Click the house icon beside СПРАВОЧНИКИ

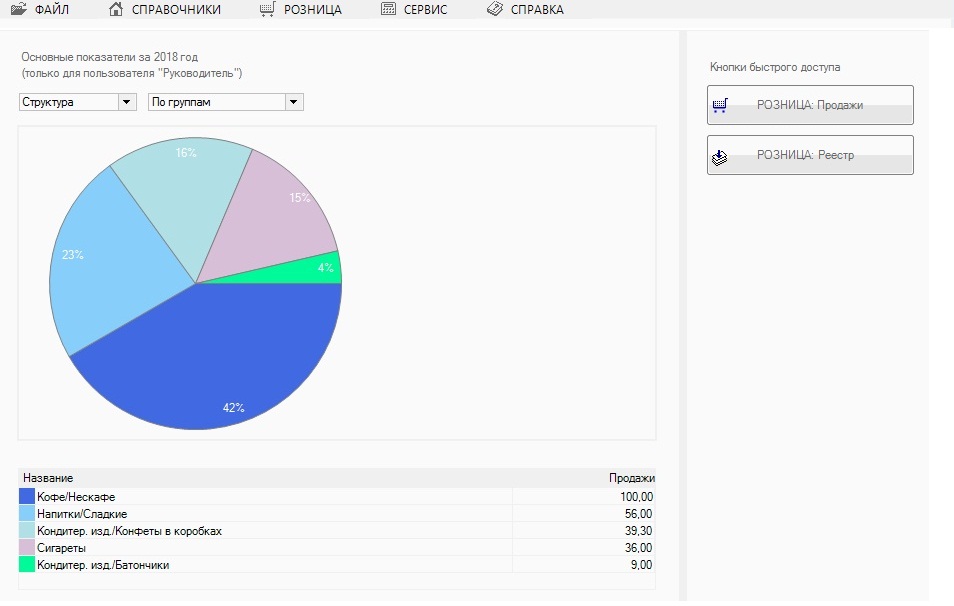[x=116, y=10]
